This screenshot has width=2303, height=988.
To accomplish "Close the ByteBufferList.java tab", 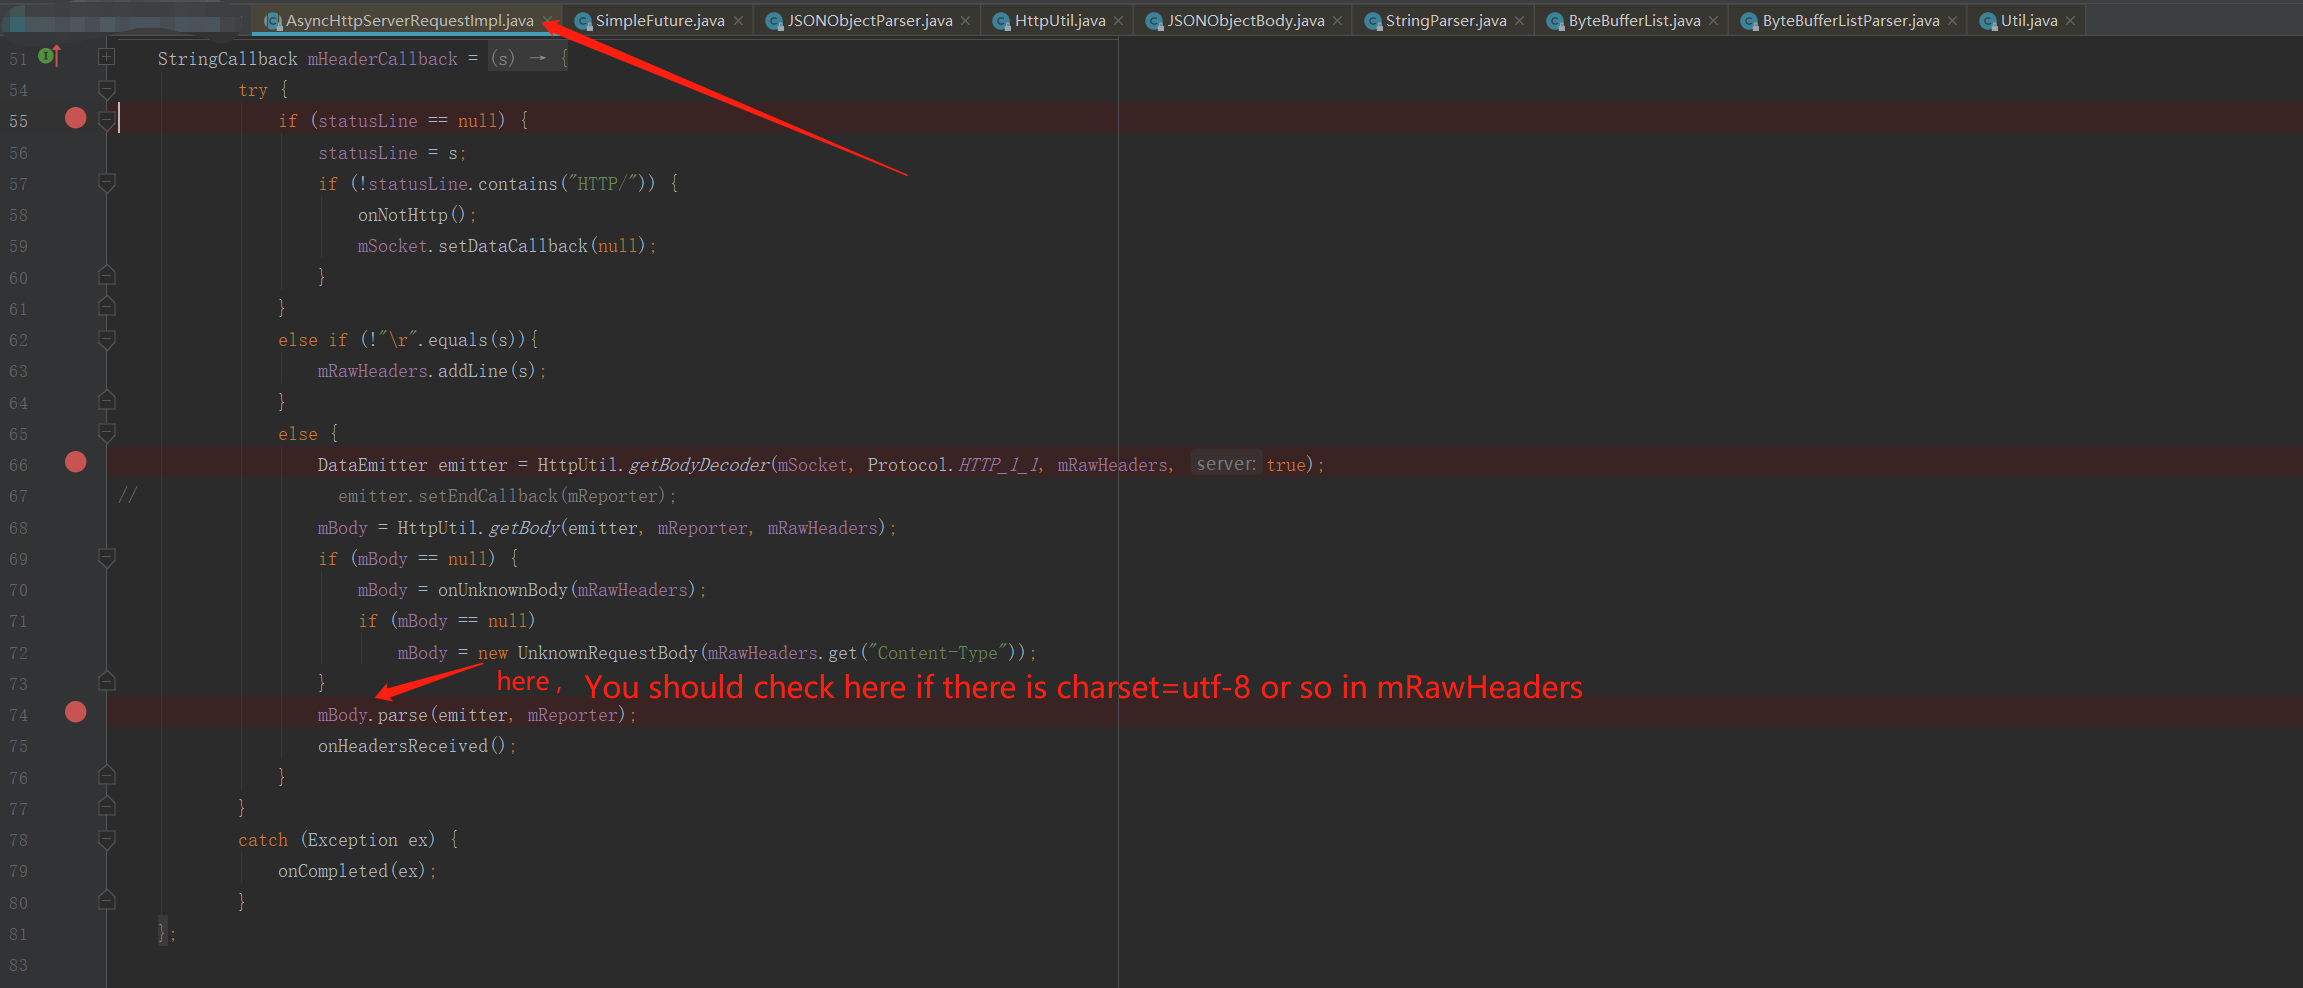I will 1713,21.
